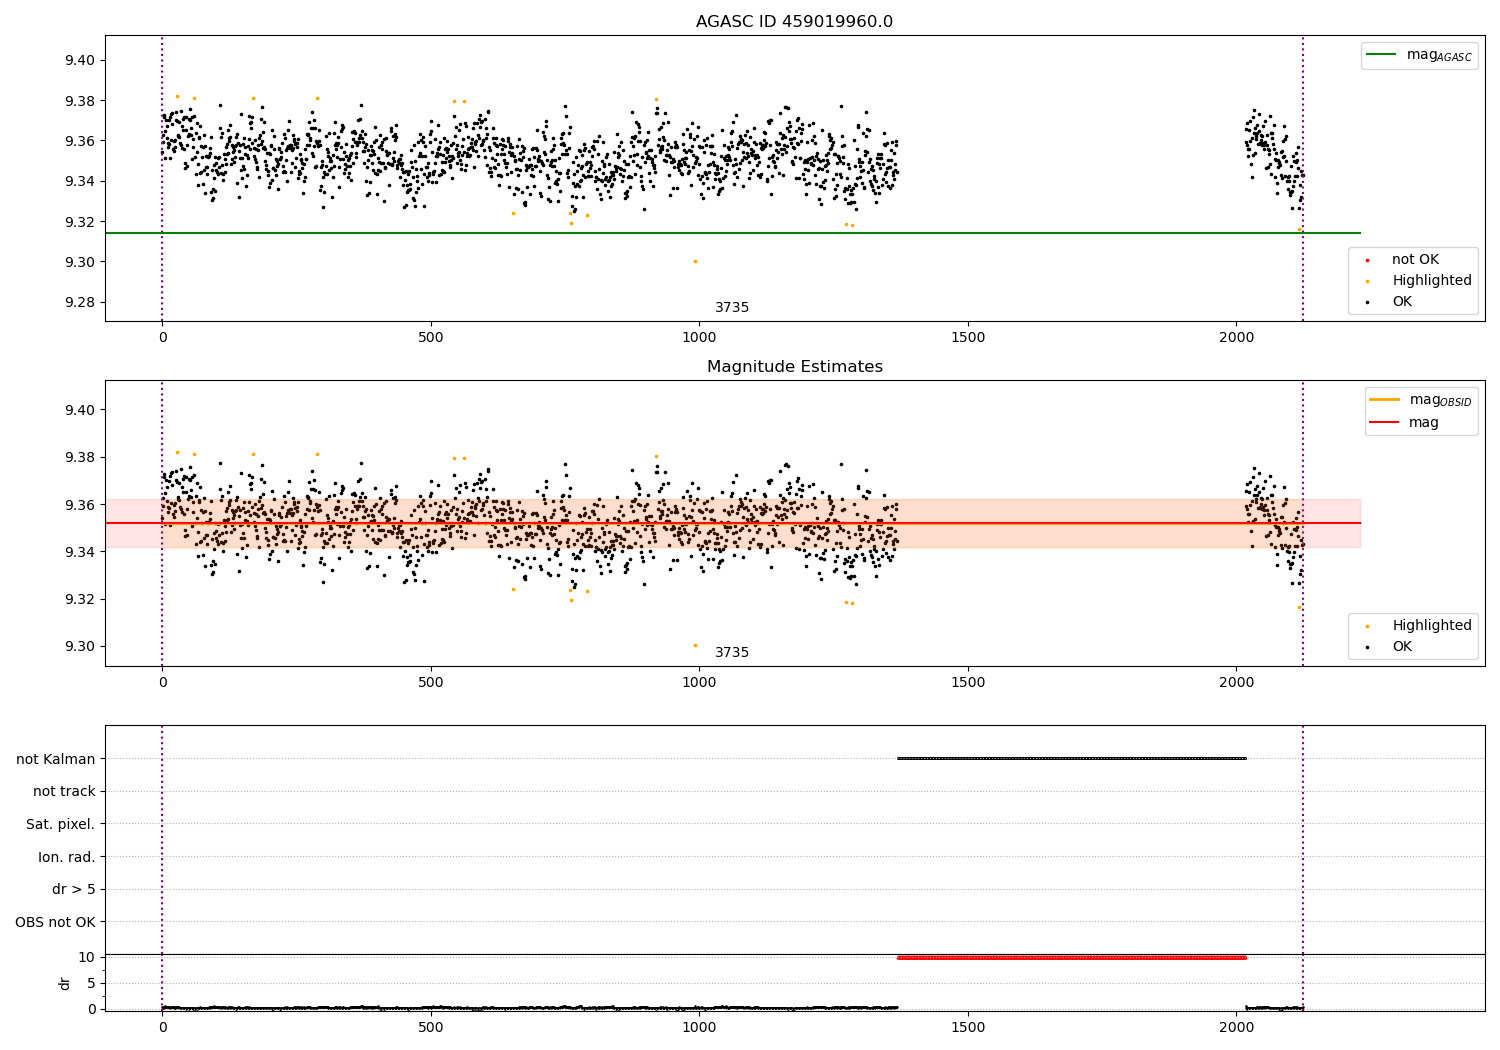Image resolution: width=1500 pixels, height=1050 pixels.
Task: Click the 9.30 tick label in the middle plot
Action: (79, 647)
